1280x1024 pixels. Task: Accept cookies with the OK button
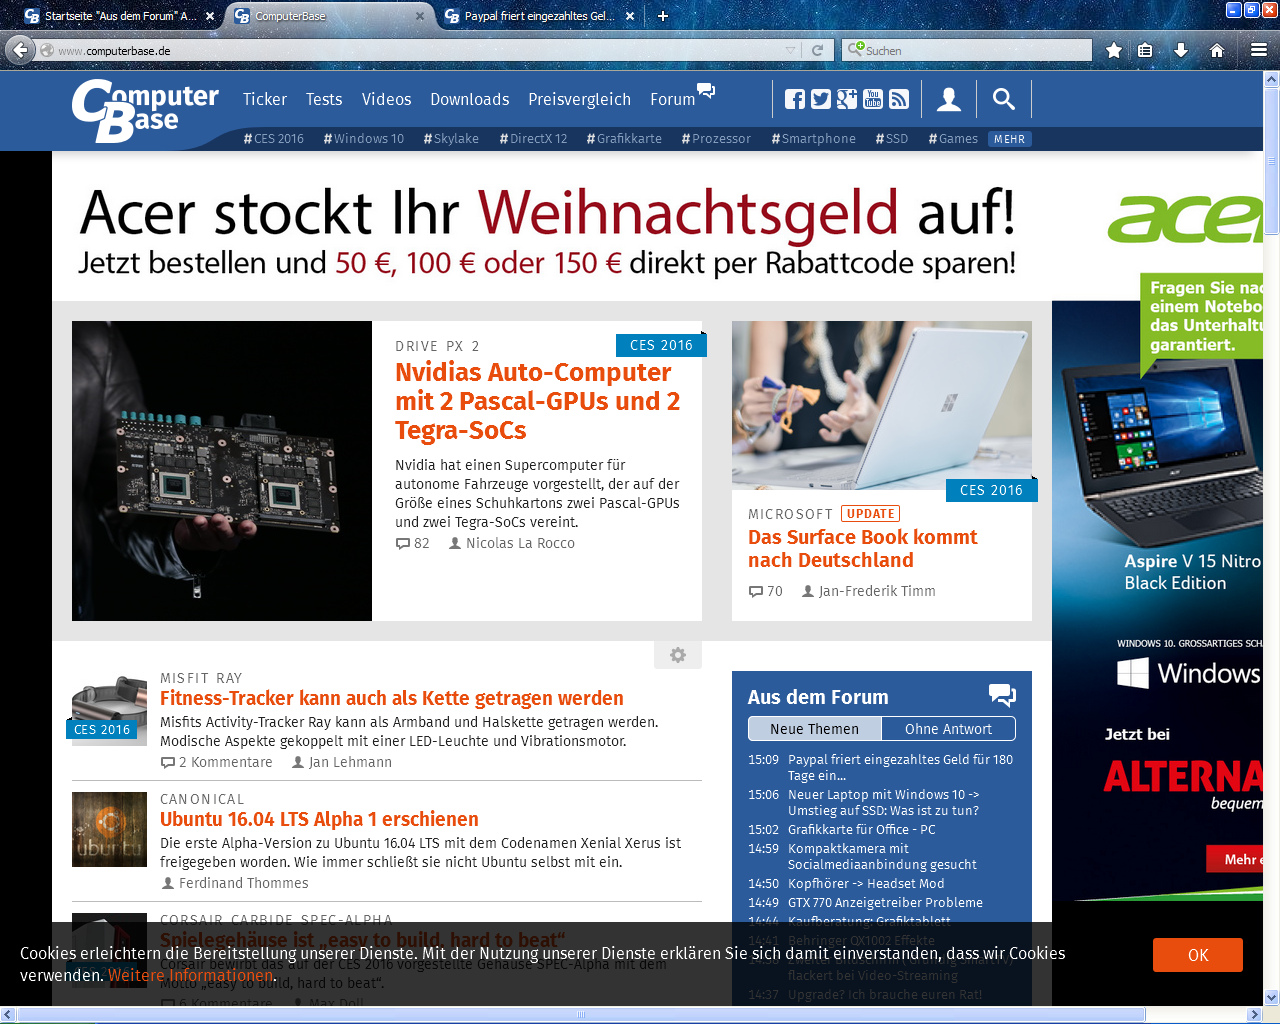[1198, 955]
